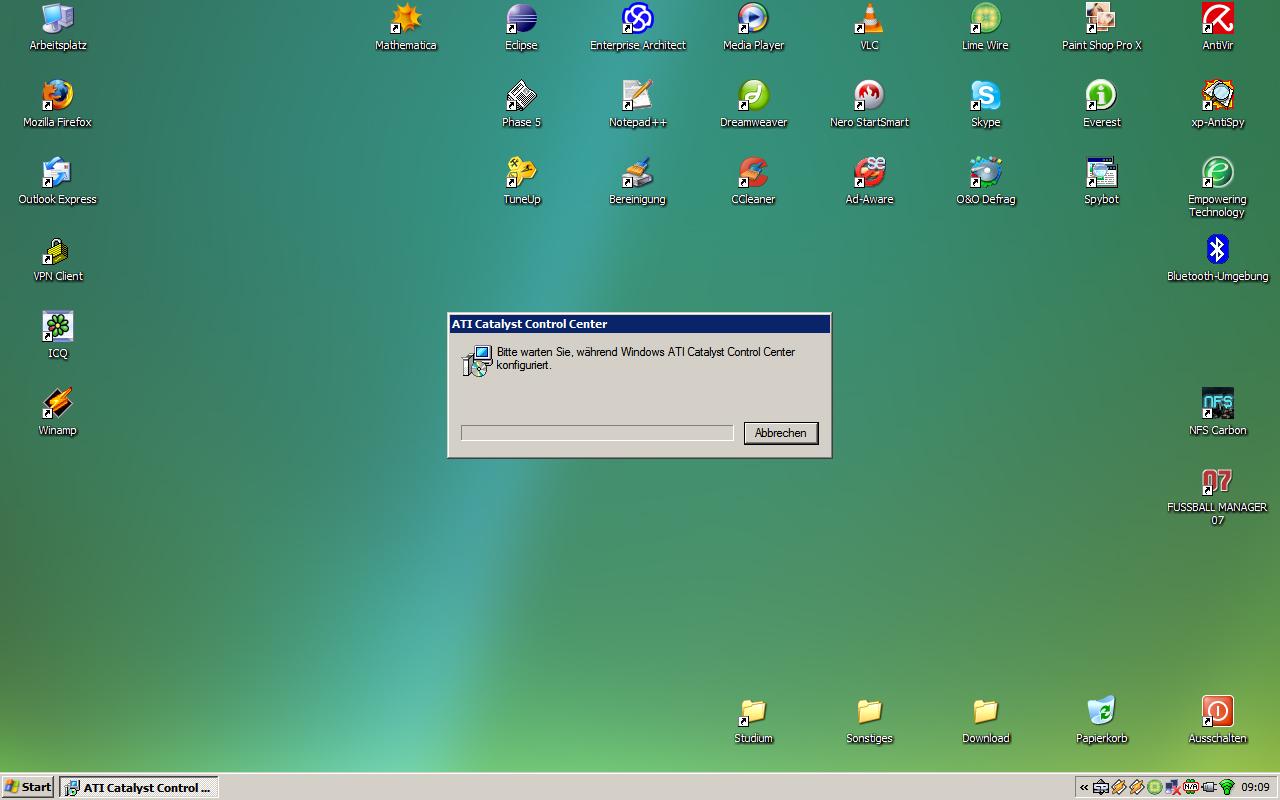The image size is (1280, 800).
Task: Select the Eclipse shortcut
Action: 521,18
